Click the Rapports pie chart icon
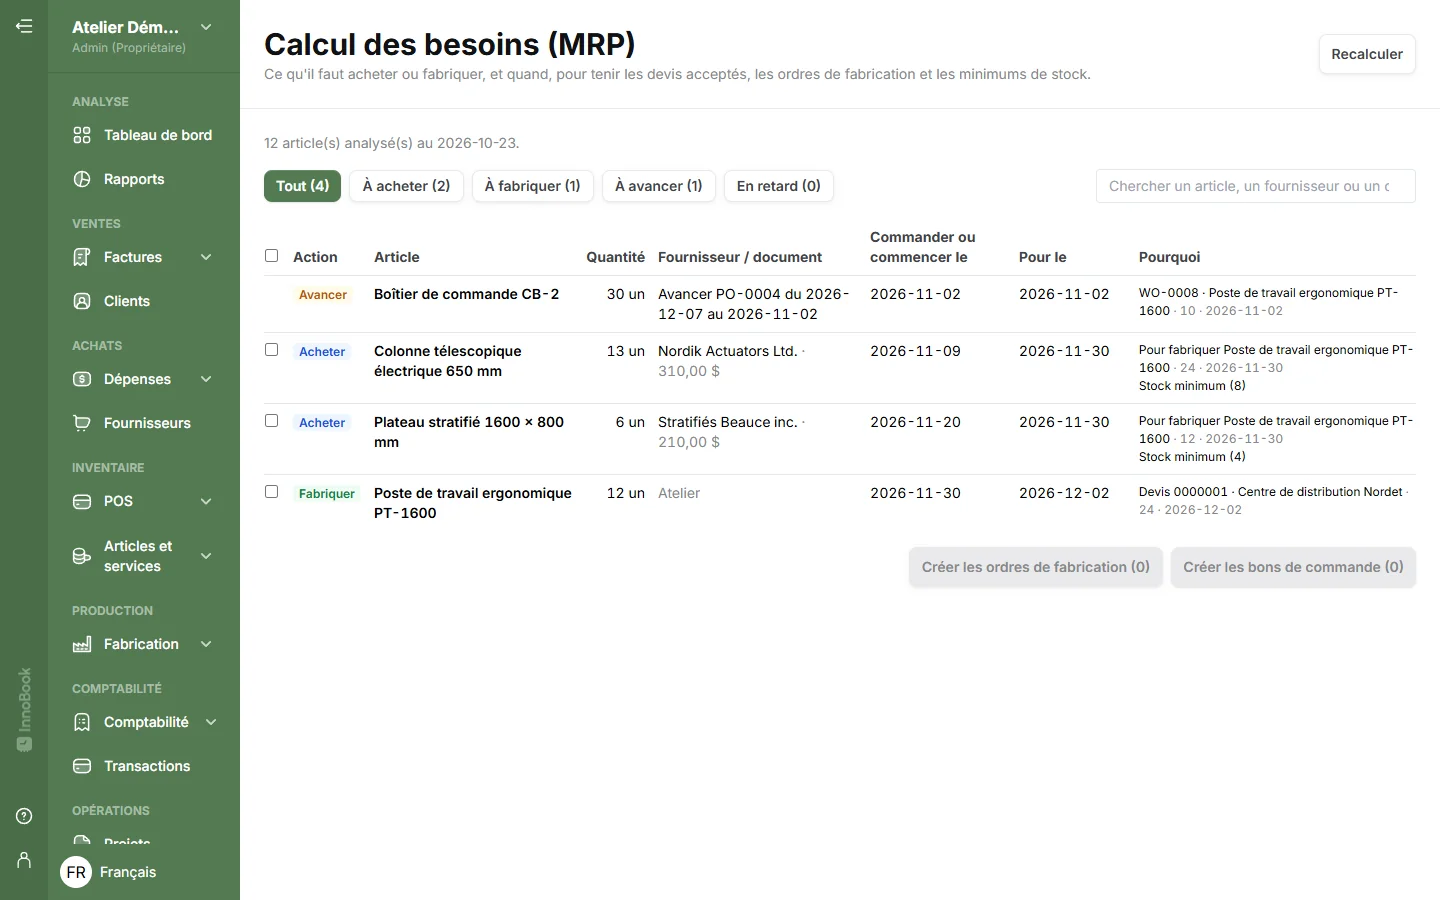Viewport: 1440px width, 900px height. 82,179
